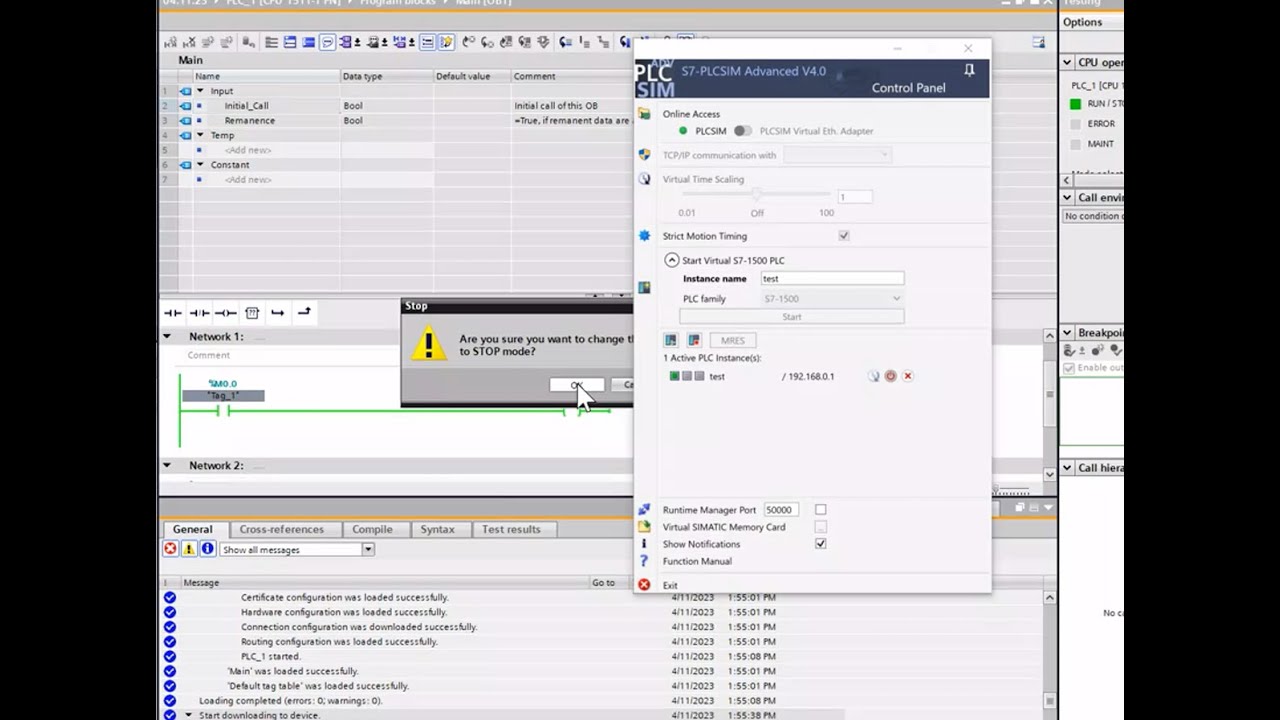This screenshot has width=1280, height=720.
Task: Pin the PLCSIM Control Panel window
Action: pyautogui.click(x=969, y=70)
